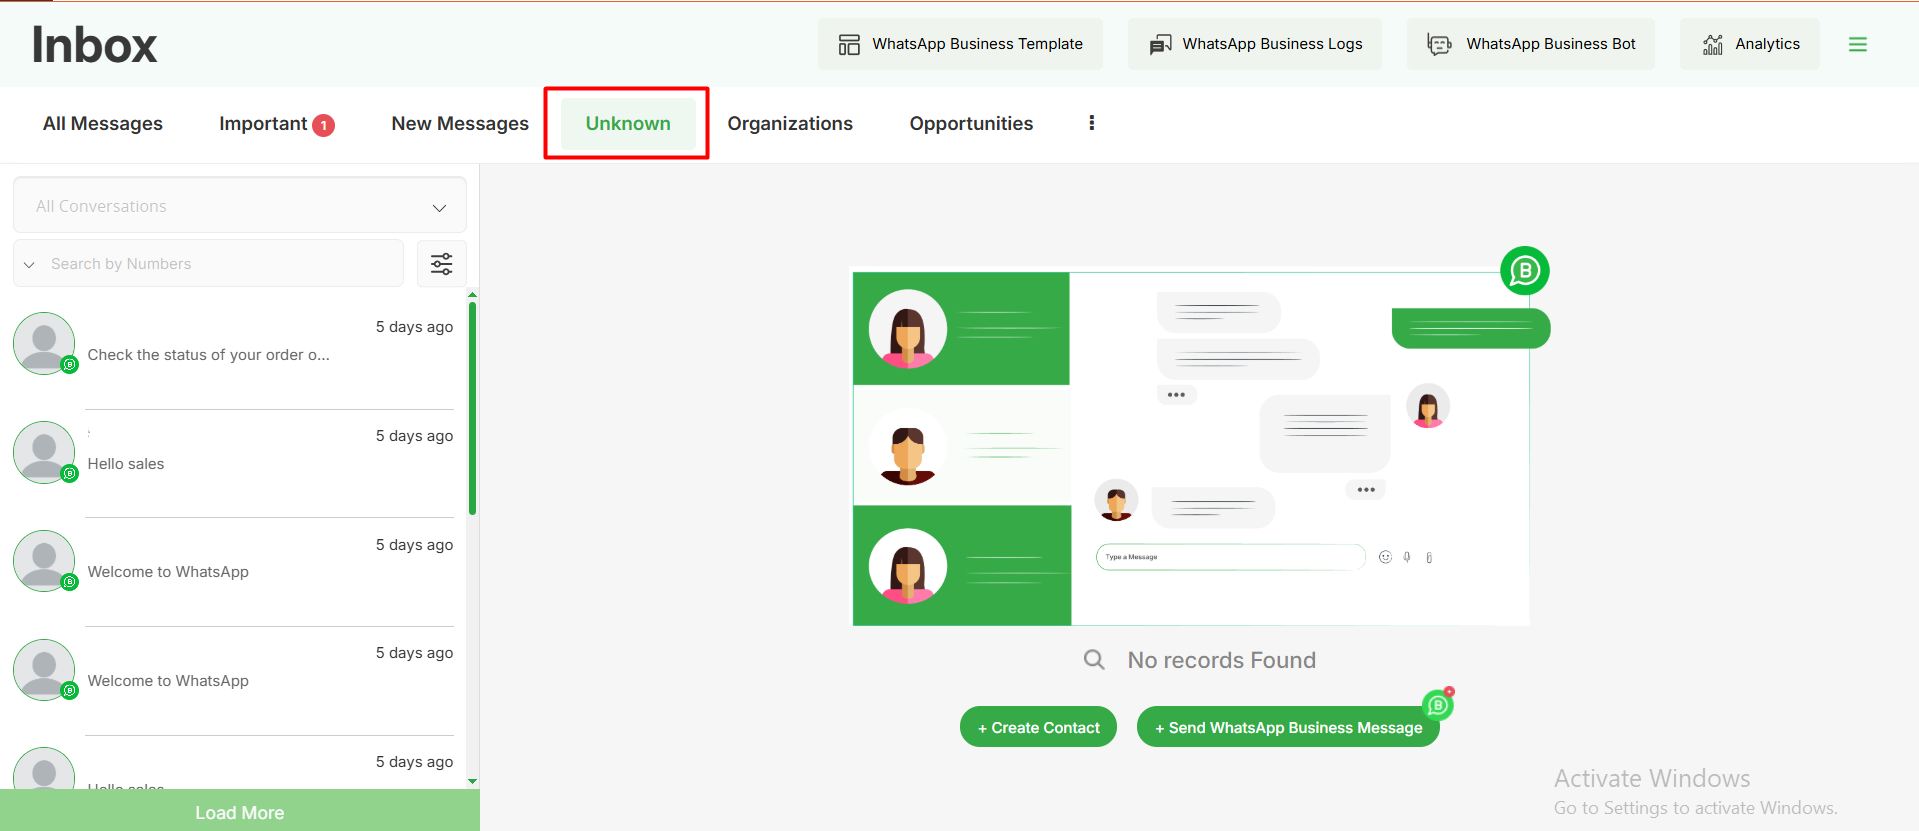The image size is (1919, 831).
Task: Click scroll down arrow of conversation list
Action: (472, 781)
